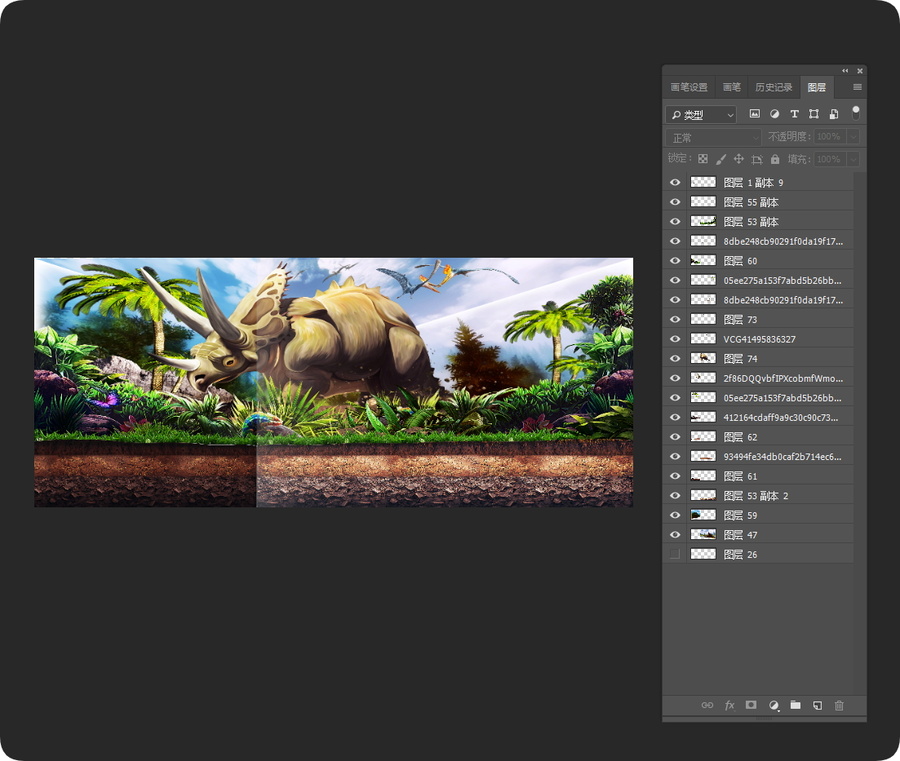Click the lock transparent pixels icon
Screen dimensions: 900x761
[x=703, y=159]
